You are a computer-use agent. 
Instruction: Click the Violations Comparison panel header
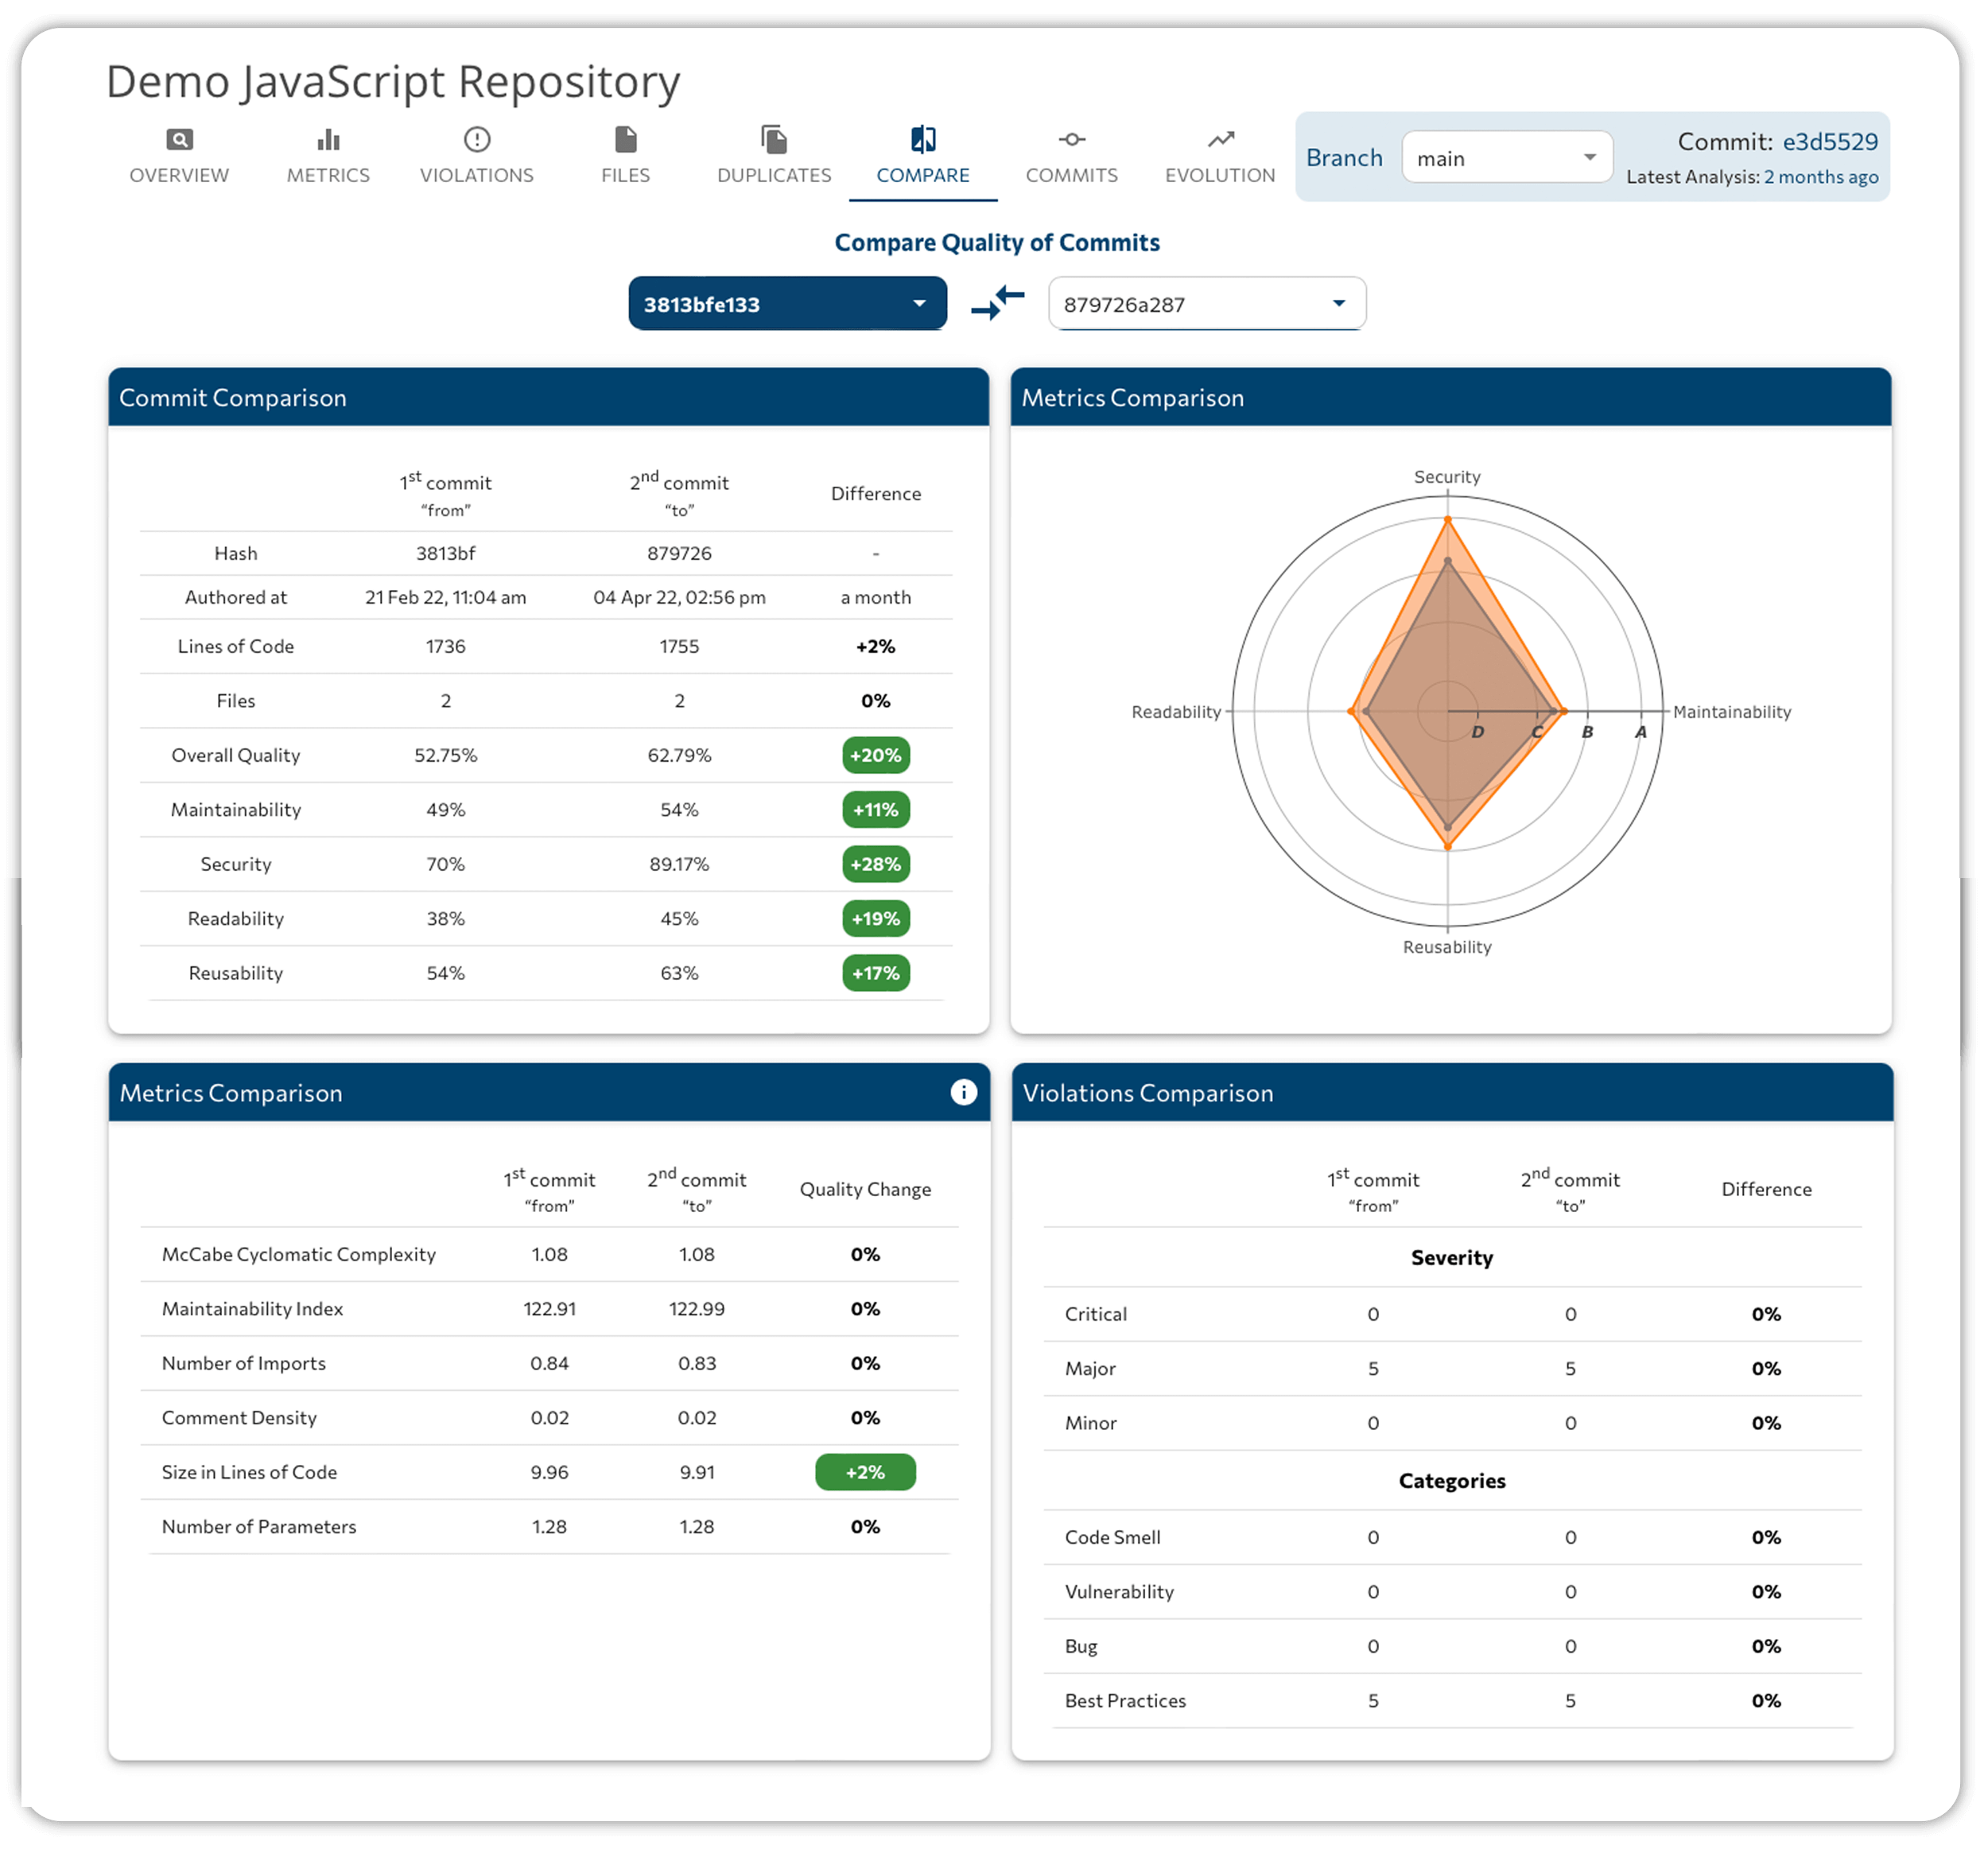1452,1092
